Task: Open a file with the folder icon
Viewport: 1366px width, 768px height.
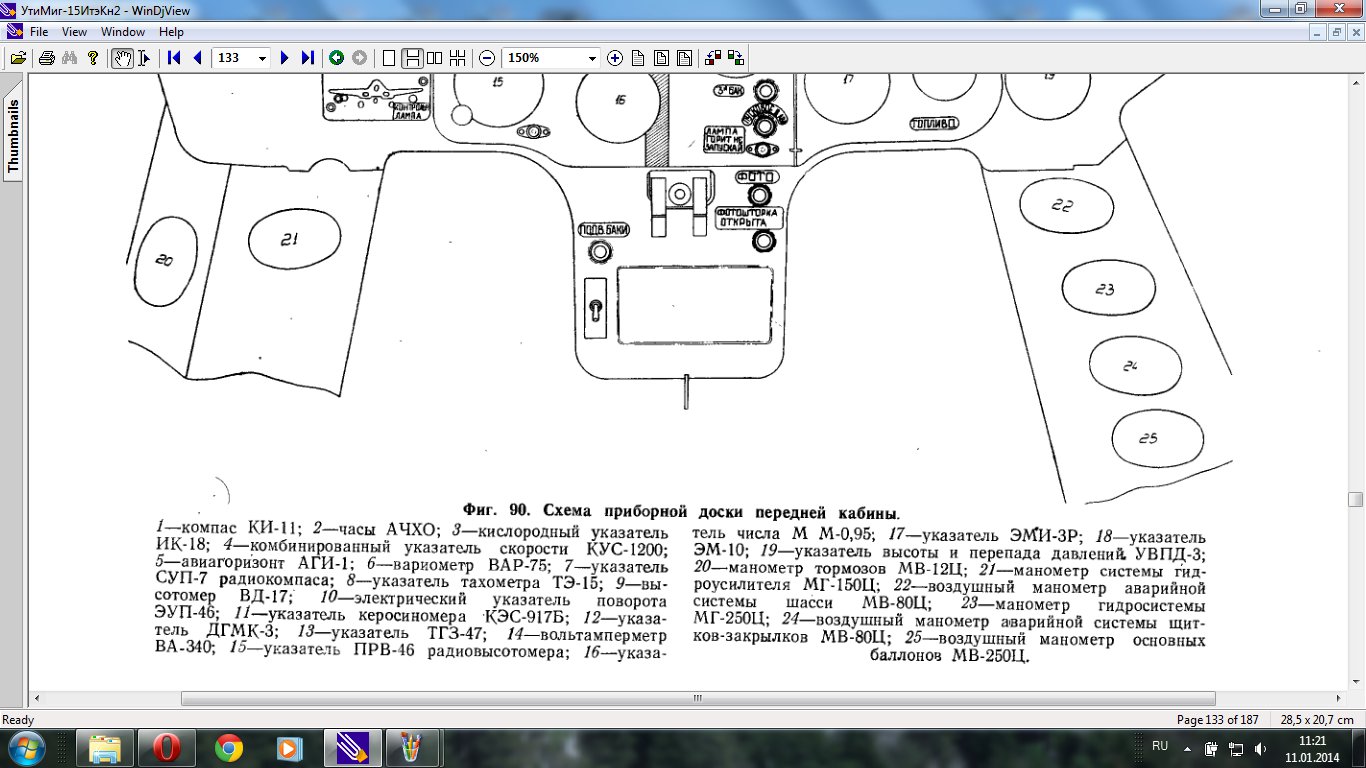Action: [18, 58]
